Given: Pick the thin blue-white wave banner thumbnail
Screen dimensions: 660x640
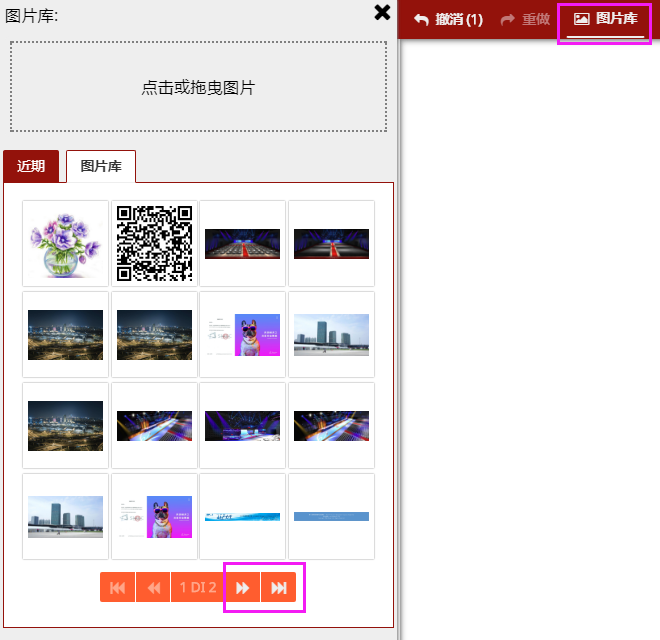Looking at the screenshot, I should 242,516.
